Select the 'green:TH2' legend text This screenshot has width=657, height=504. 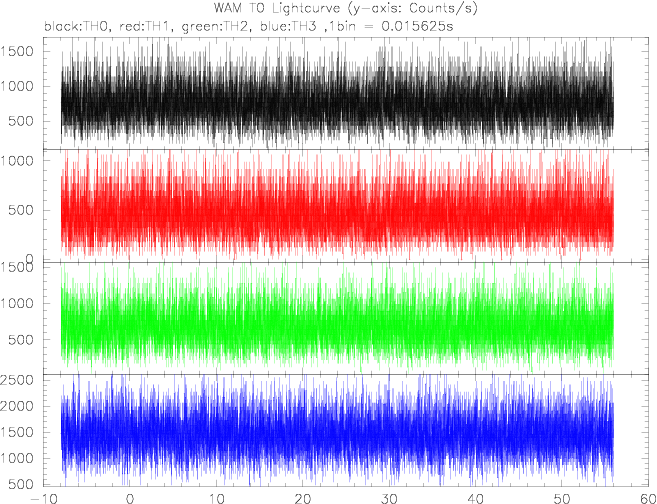pos(215,26)
